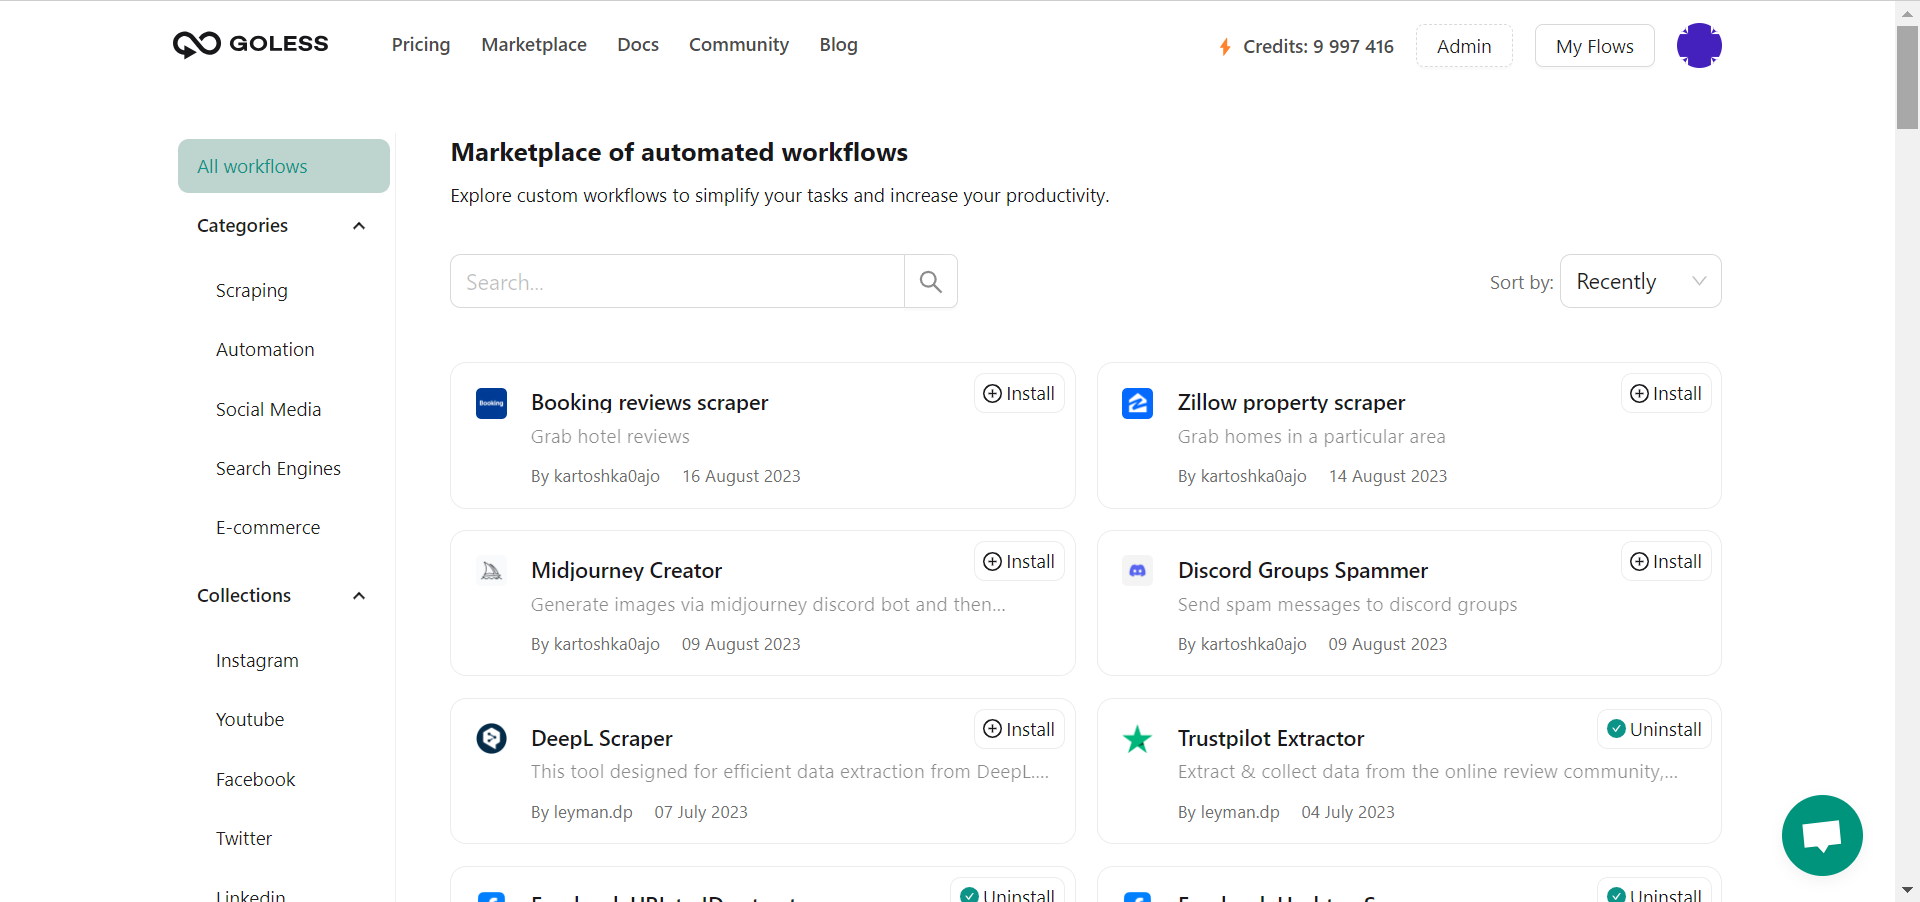Screen dimensions: 1920x902
Task: Open the user profile avatar
Action: click(x=1699, y=45)
